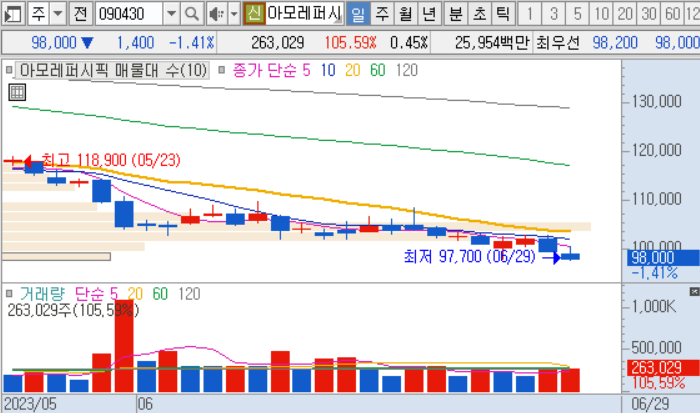Close the volume panel with X icon

(x=694, y=292)
